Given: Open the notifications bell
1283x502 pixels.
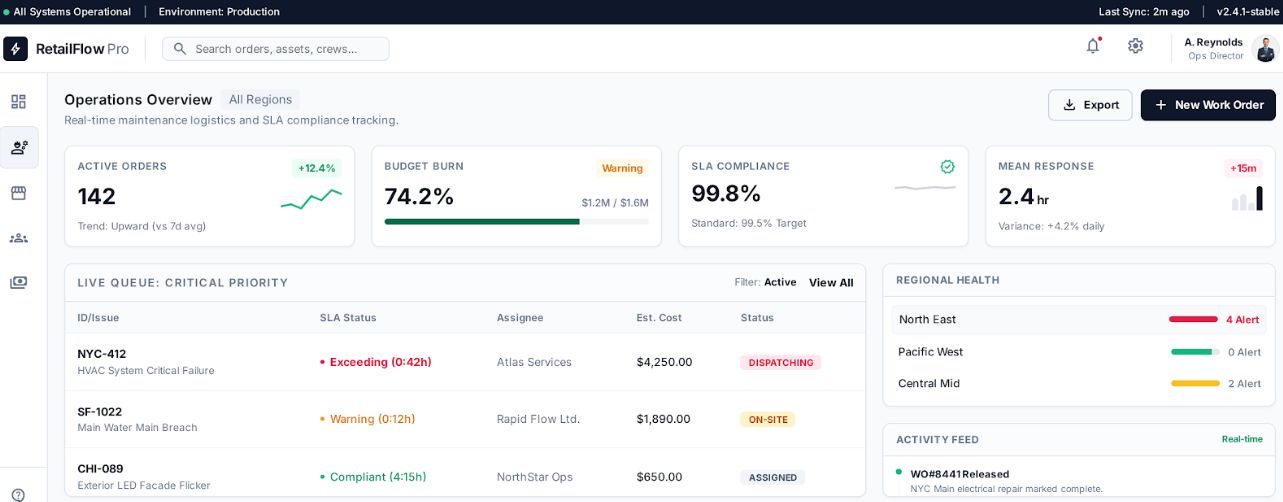Looking at the screenshot, I should pos(1093,46).
